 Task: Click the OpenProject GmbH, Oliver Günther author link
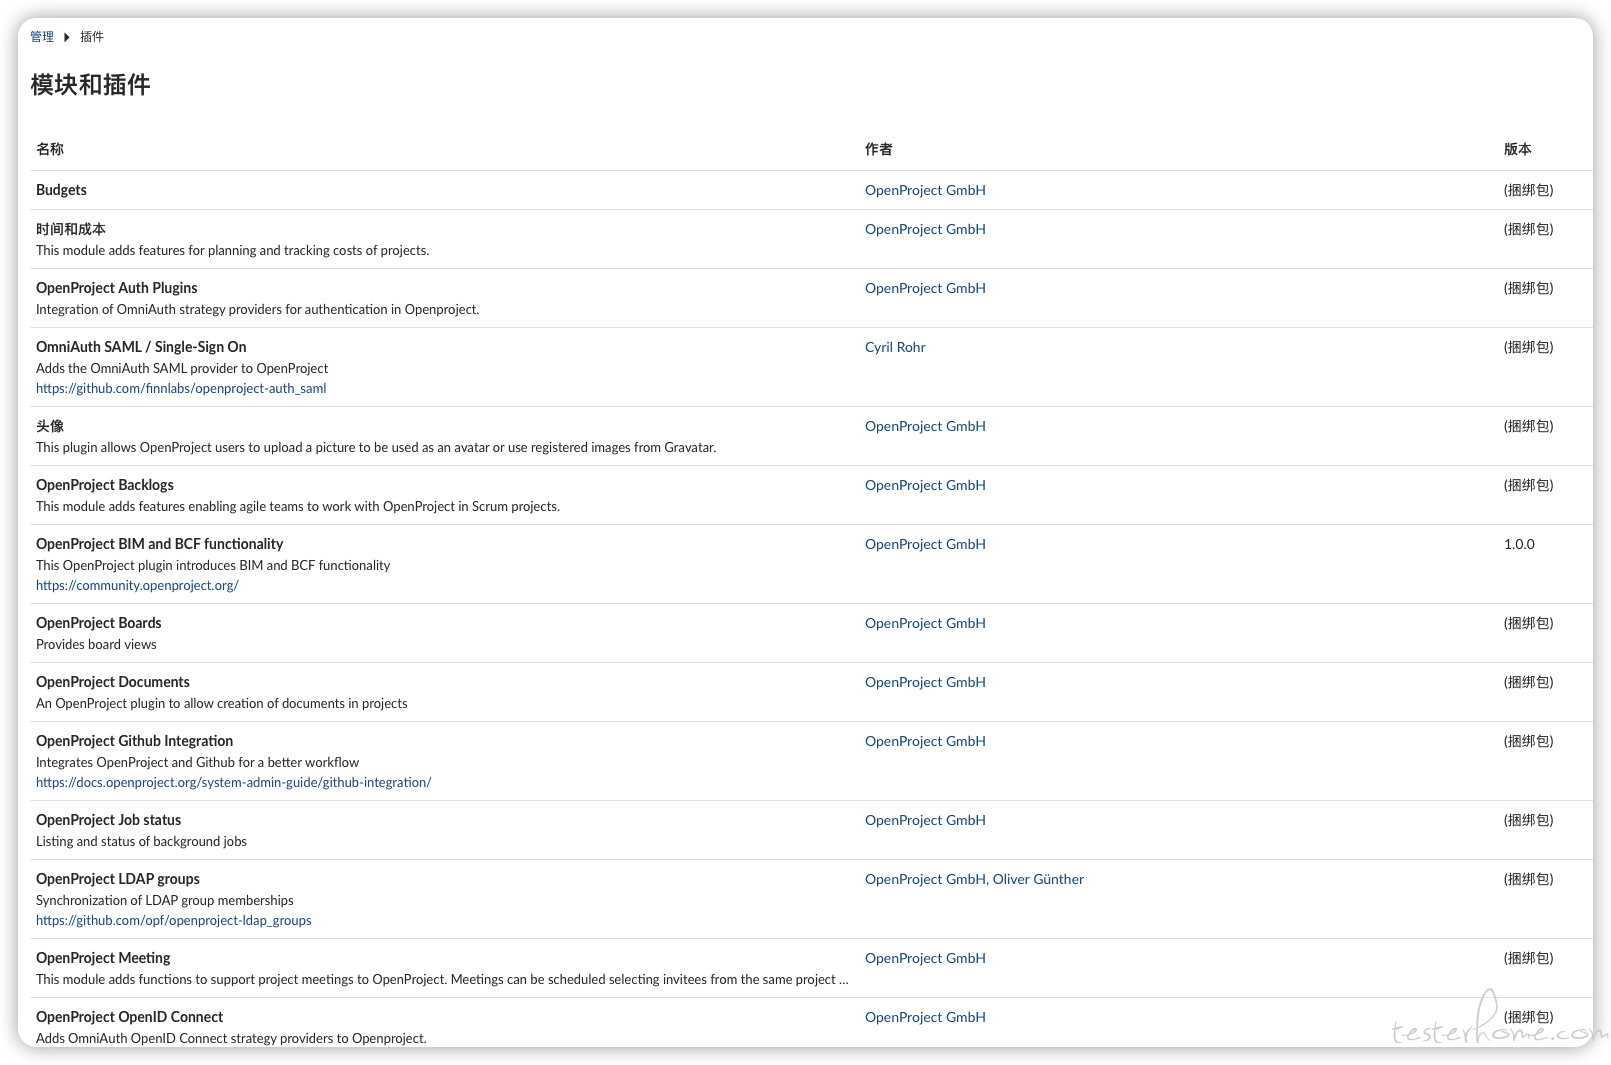coord(974,880)
